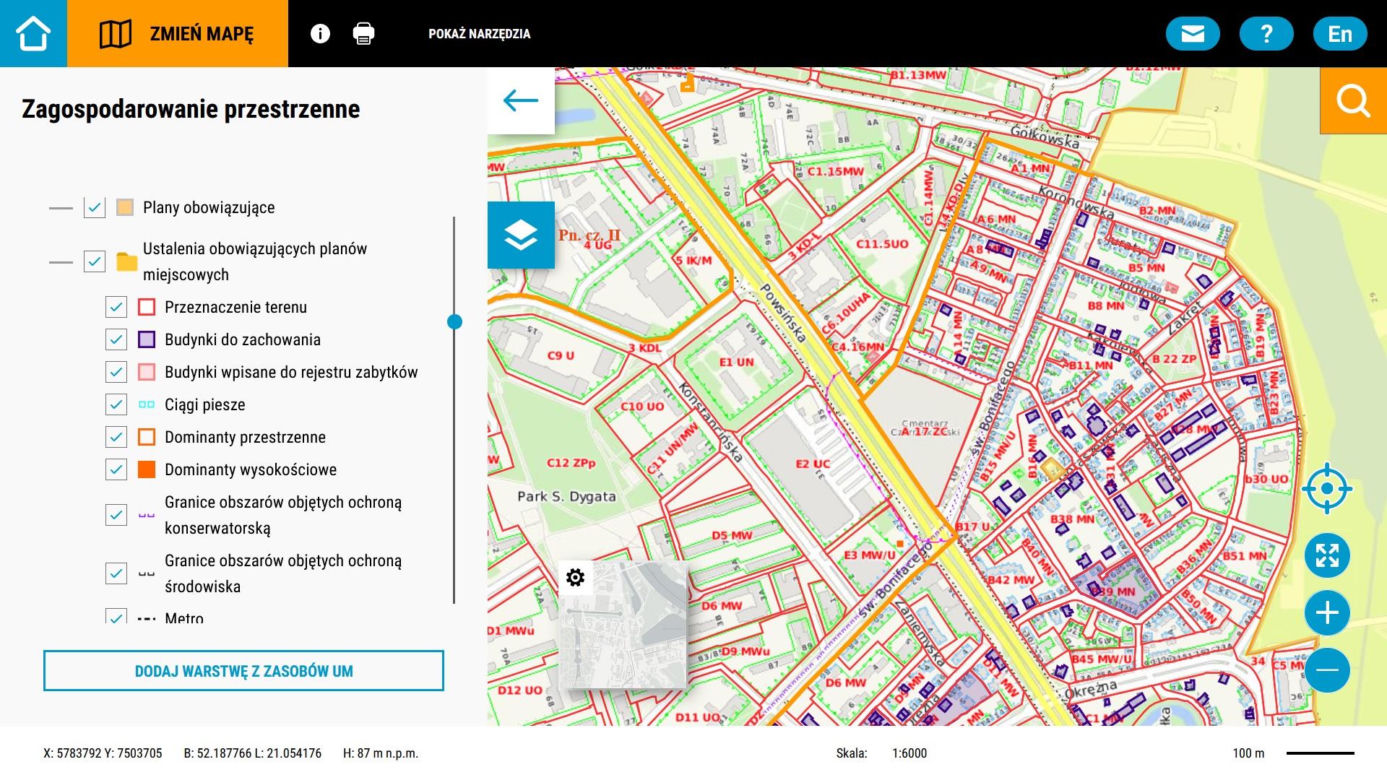Click the Plany obowiązujące legend swatch

tap(125, 208)
